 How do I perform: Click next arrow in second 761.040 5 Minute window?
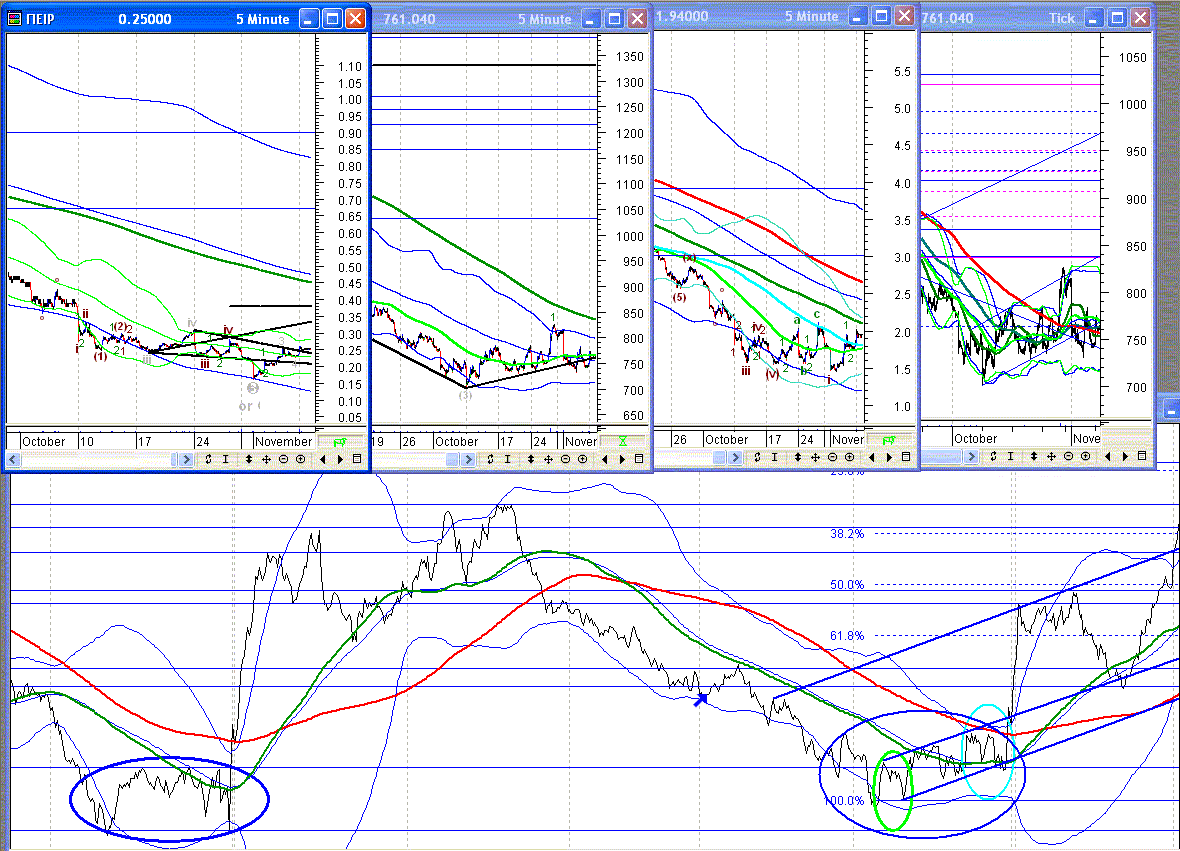pos(622,459)
